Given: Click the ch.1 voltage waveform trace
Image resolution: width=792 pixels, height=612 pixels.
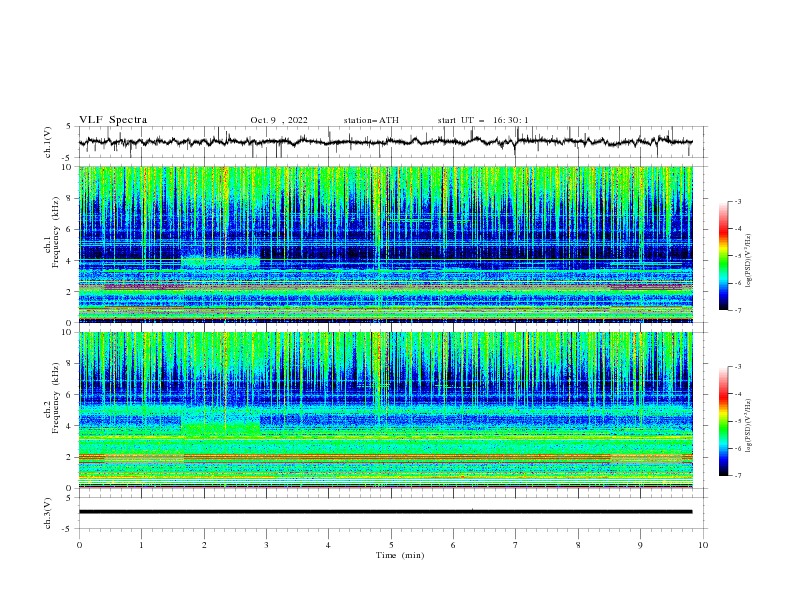Looking at the screenshot, I should [x=385, y=142].
